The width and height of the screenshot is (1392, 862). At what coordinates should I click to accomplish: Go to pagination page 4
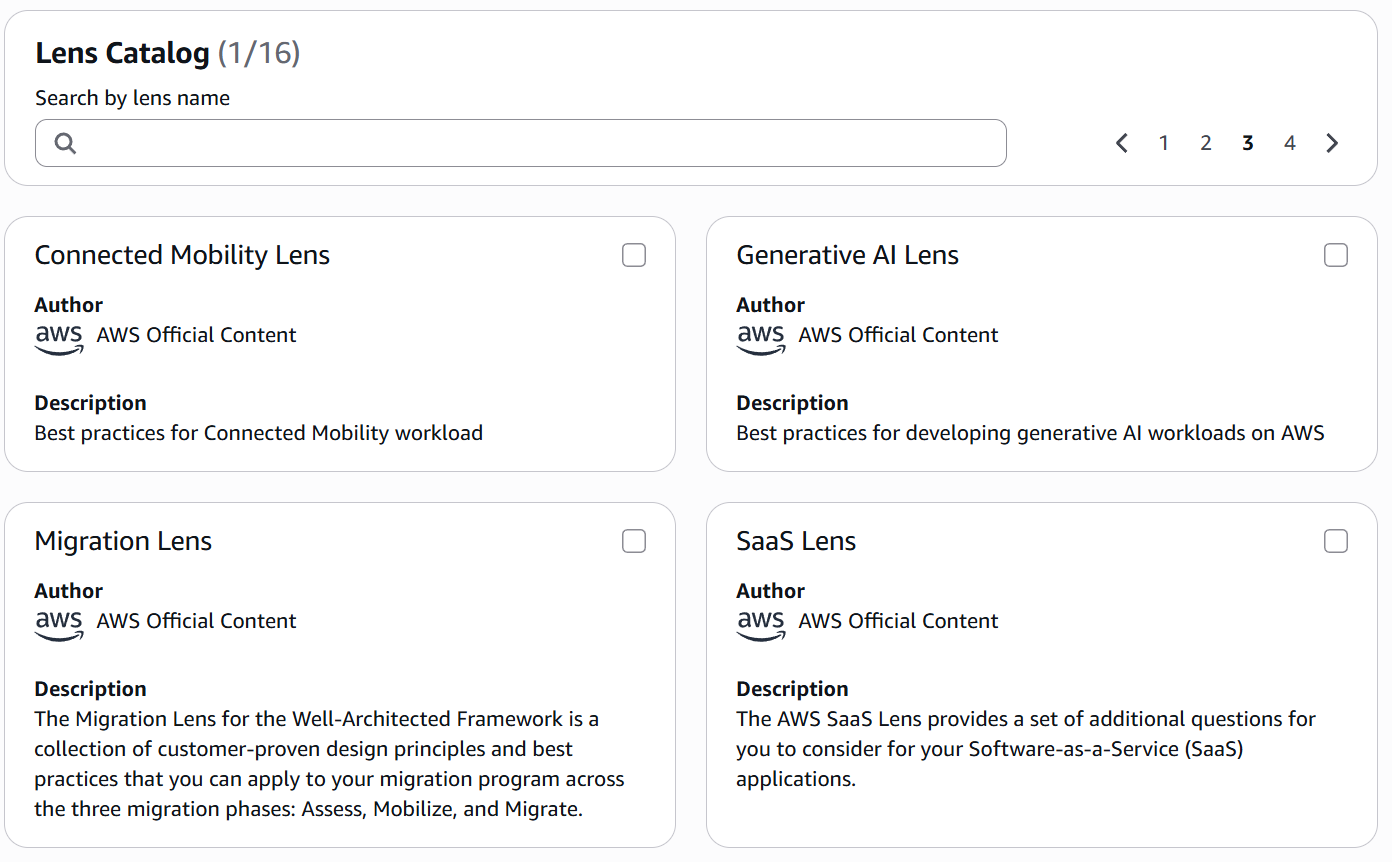pyautogui.click(x=1289, y=143)
